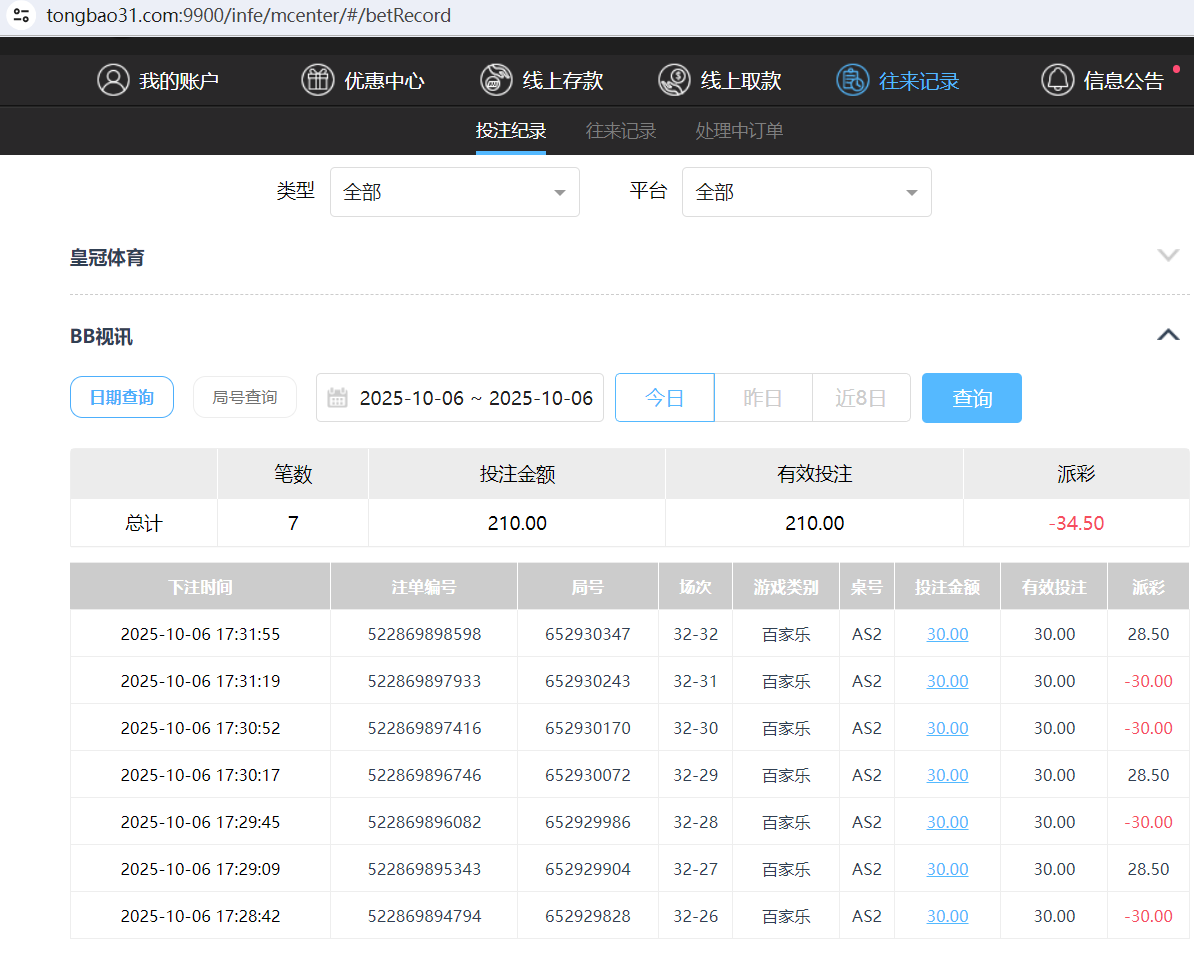Open 我的账户 via its account icon
This screenshot has height=960, width=1194.
[x=113, y=80]
